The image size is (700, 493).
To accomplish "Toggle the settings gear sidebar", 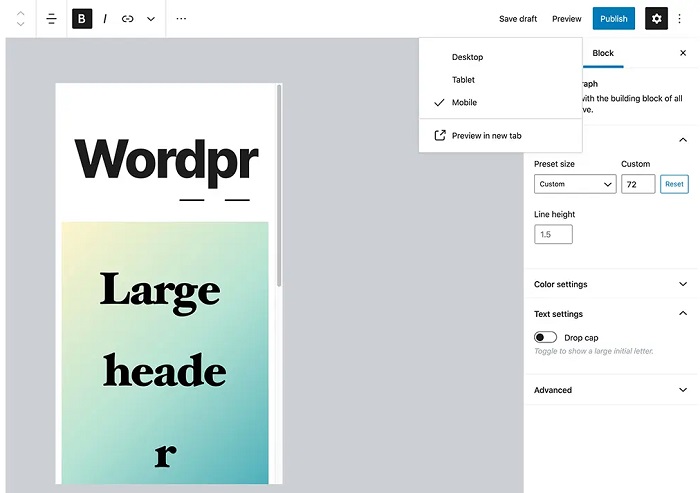I will click(656, 19).
